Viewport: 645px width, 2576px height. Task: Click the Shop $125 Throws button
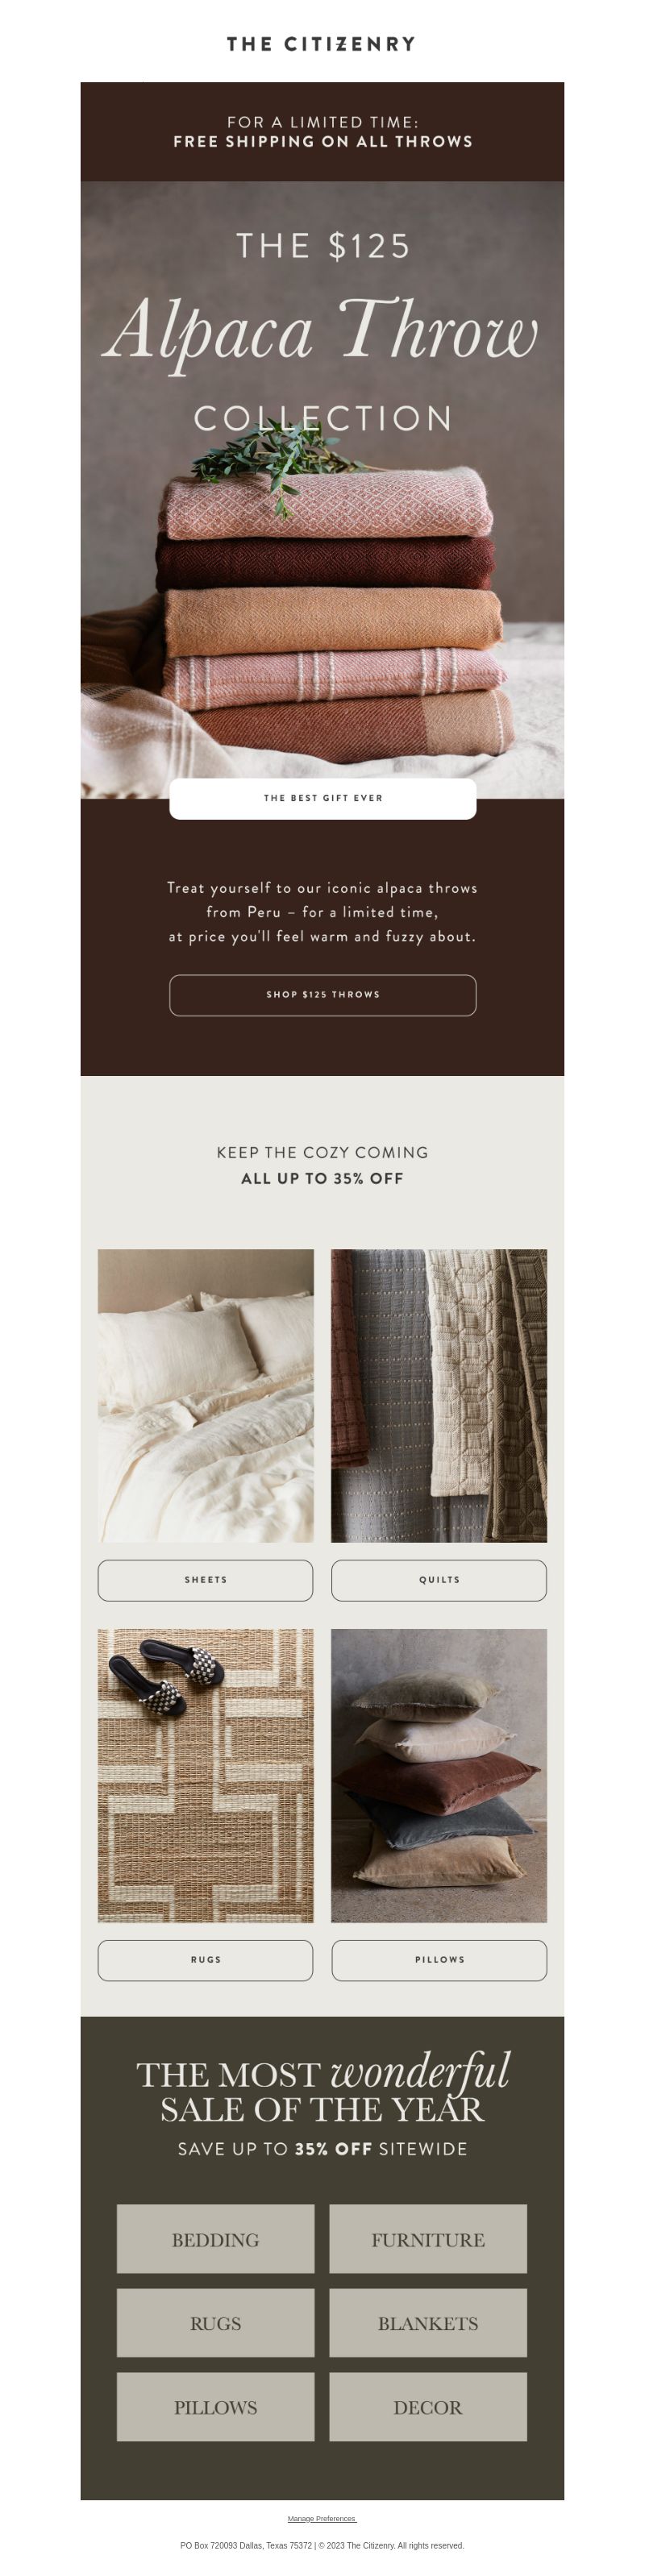[x=322, y=994]
